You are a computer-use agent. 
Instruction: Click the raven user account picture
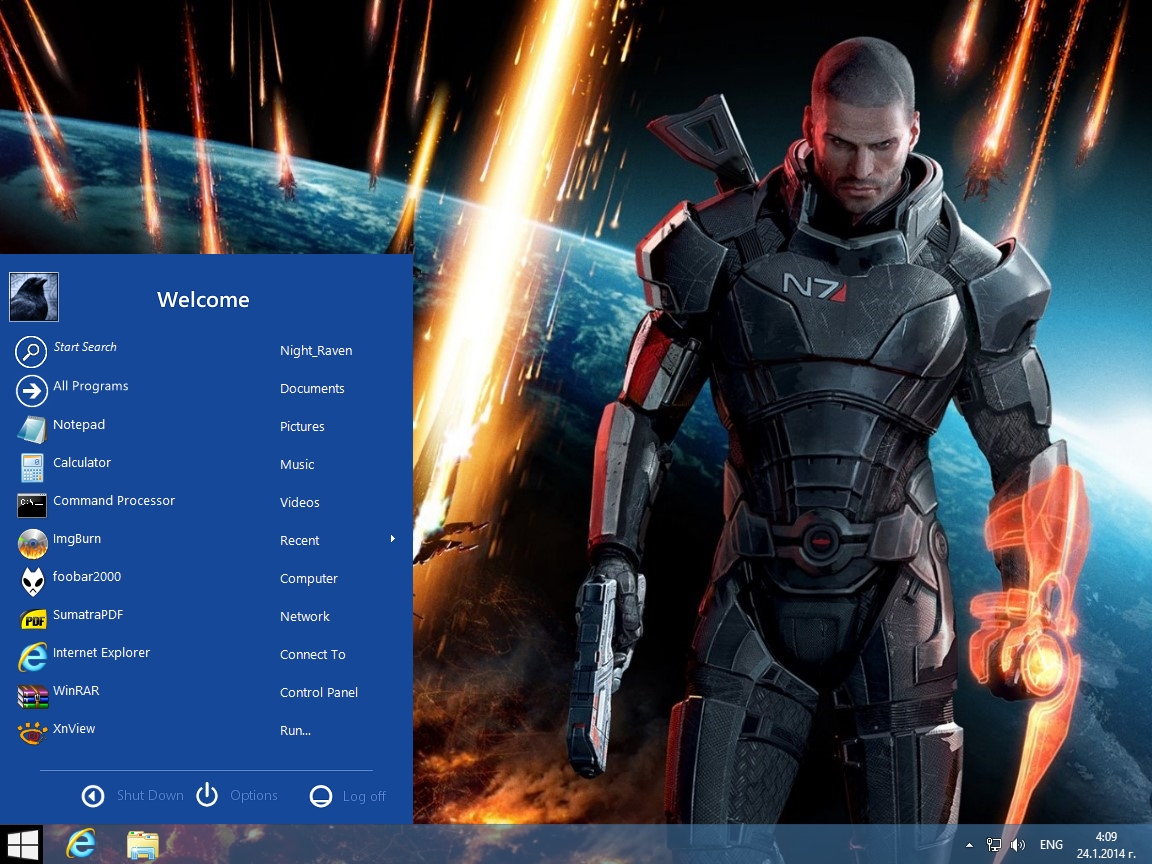(34, 297)
